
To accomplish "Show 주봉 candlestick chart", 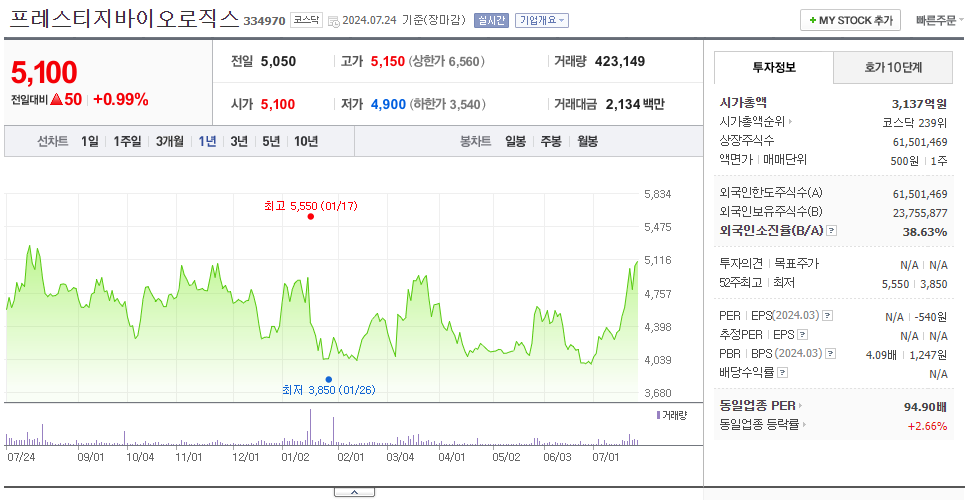I will [551, 141].
